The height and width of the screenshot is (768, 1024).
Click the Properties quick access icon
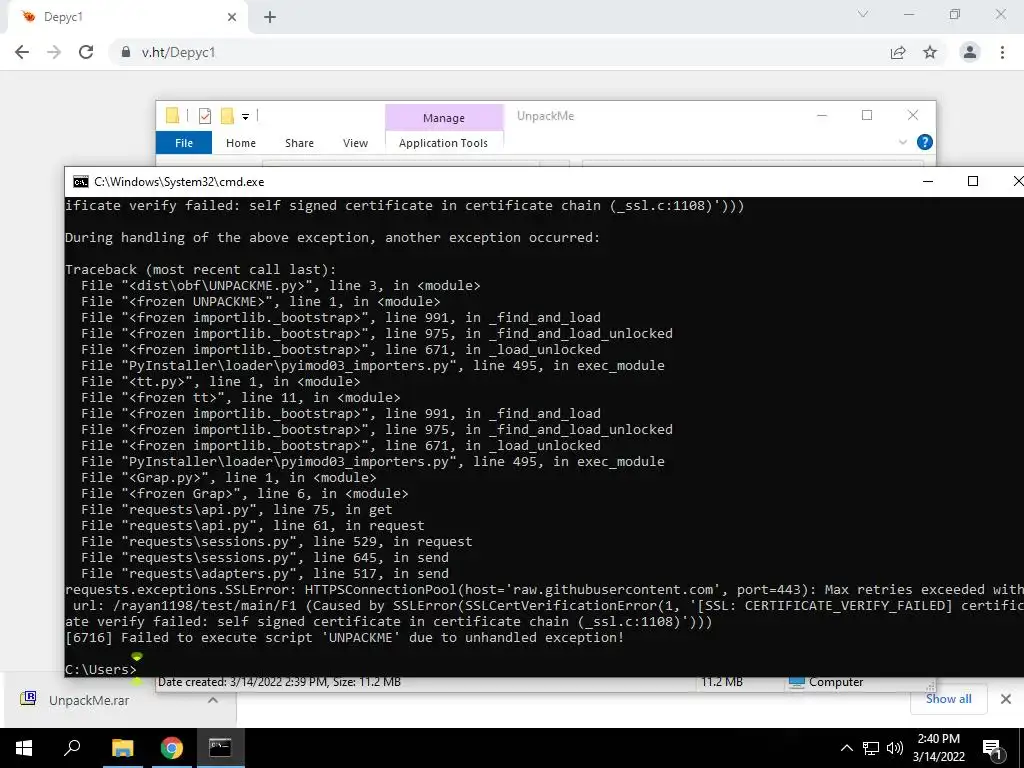click(205, 116)
